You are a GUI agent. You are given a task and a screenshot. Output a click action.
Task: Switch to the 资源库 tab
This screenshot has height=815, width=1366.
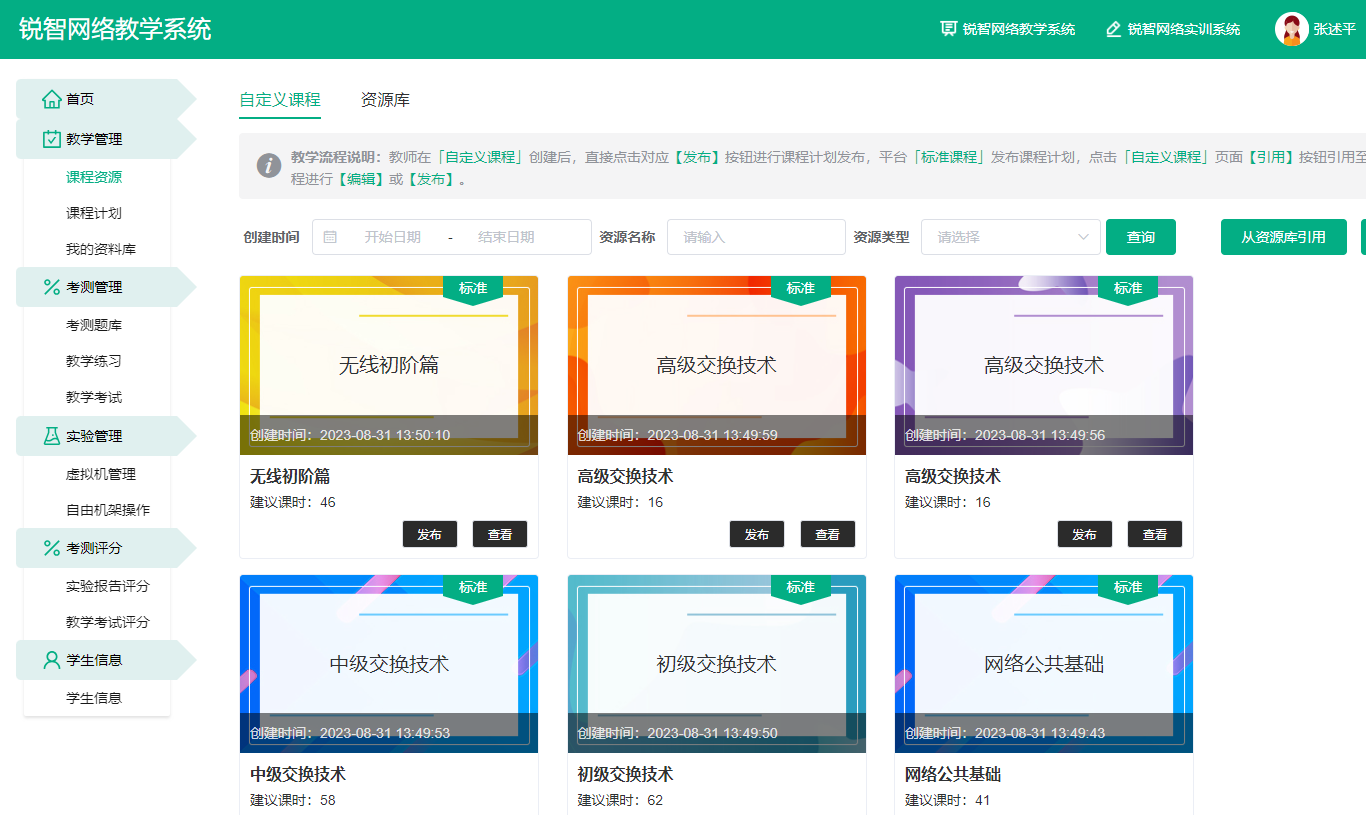385,100
